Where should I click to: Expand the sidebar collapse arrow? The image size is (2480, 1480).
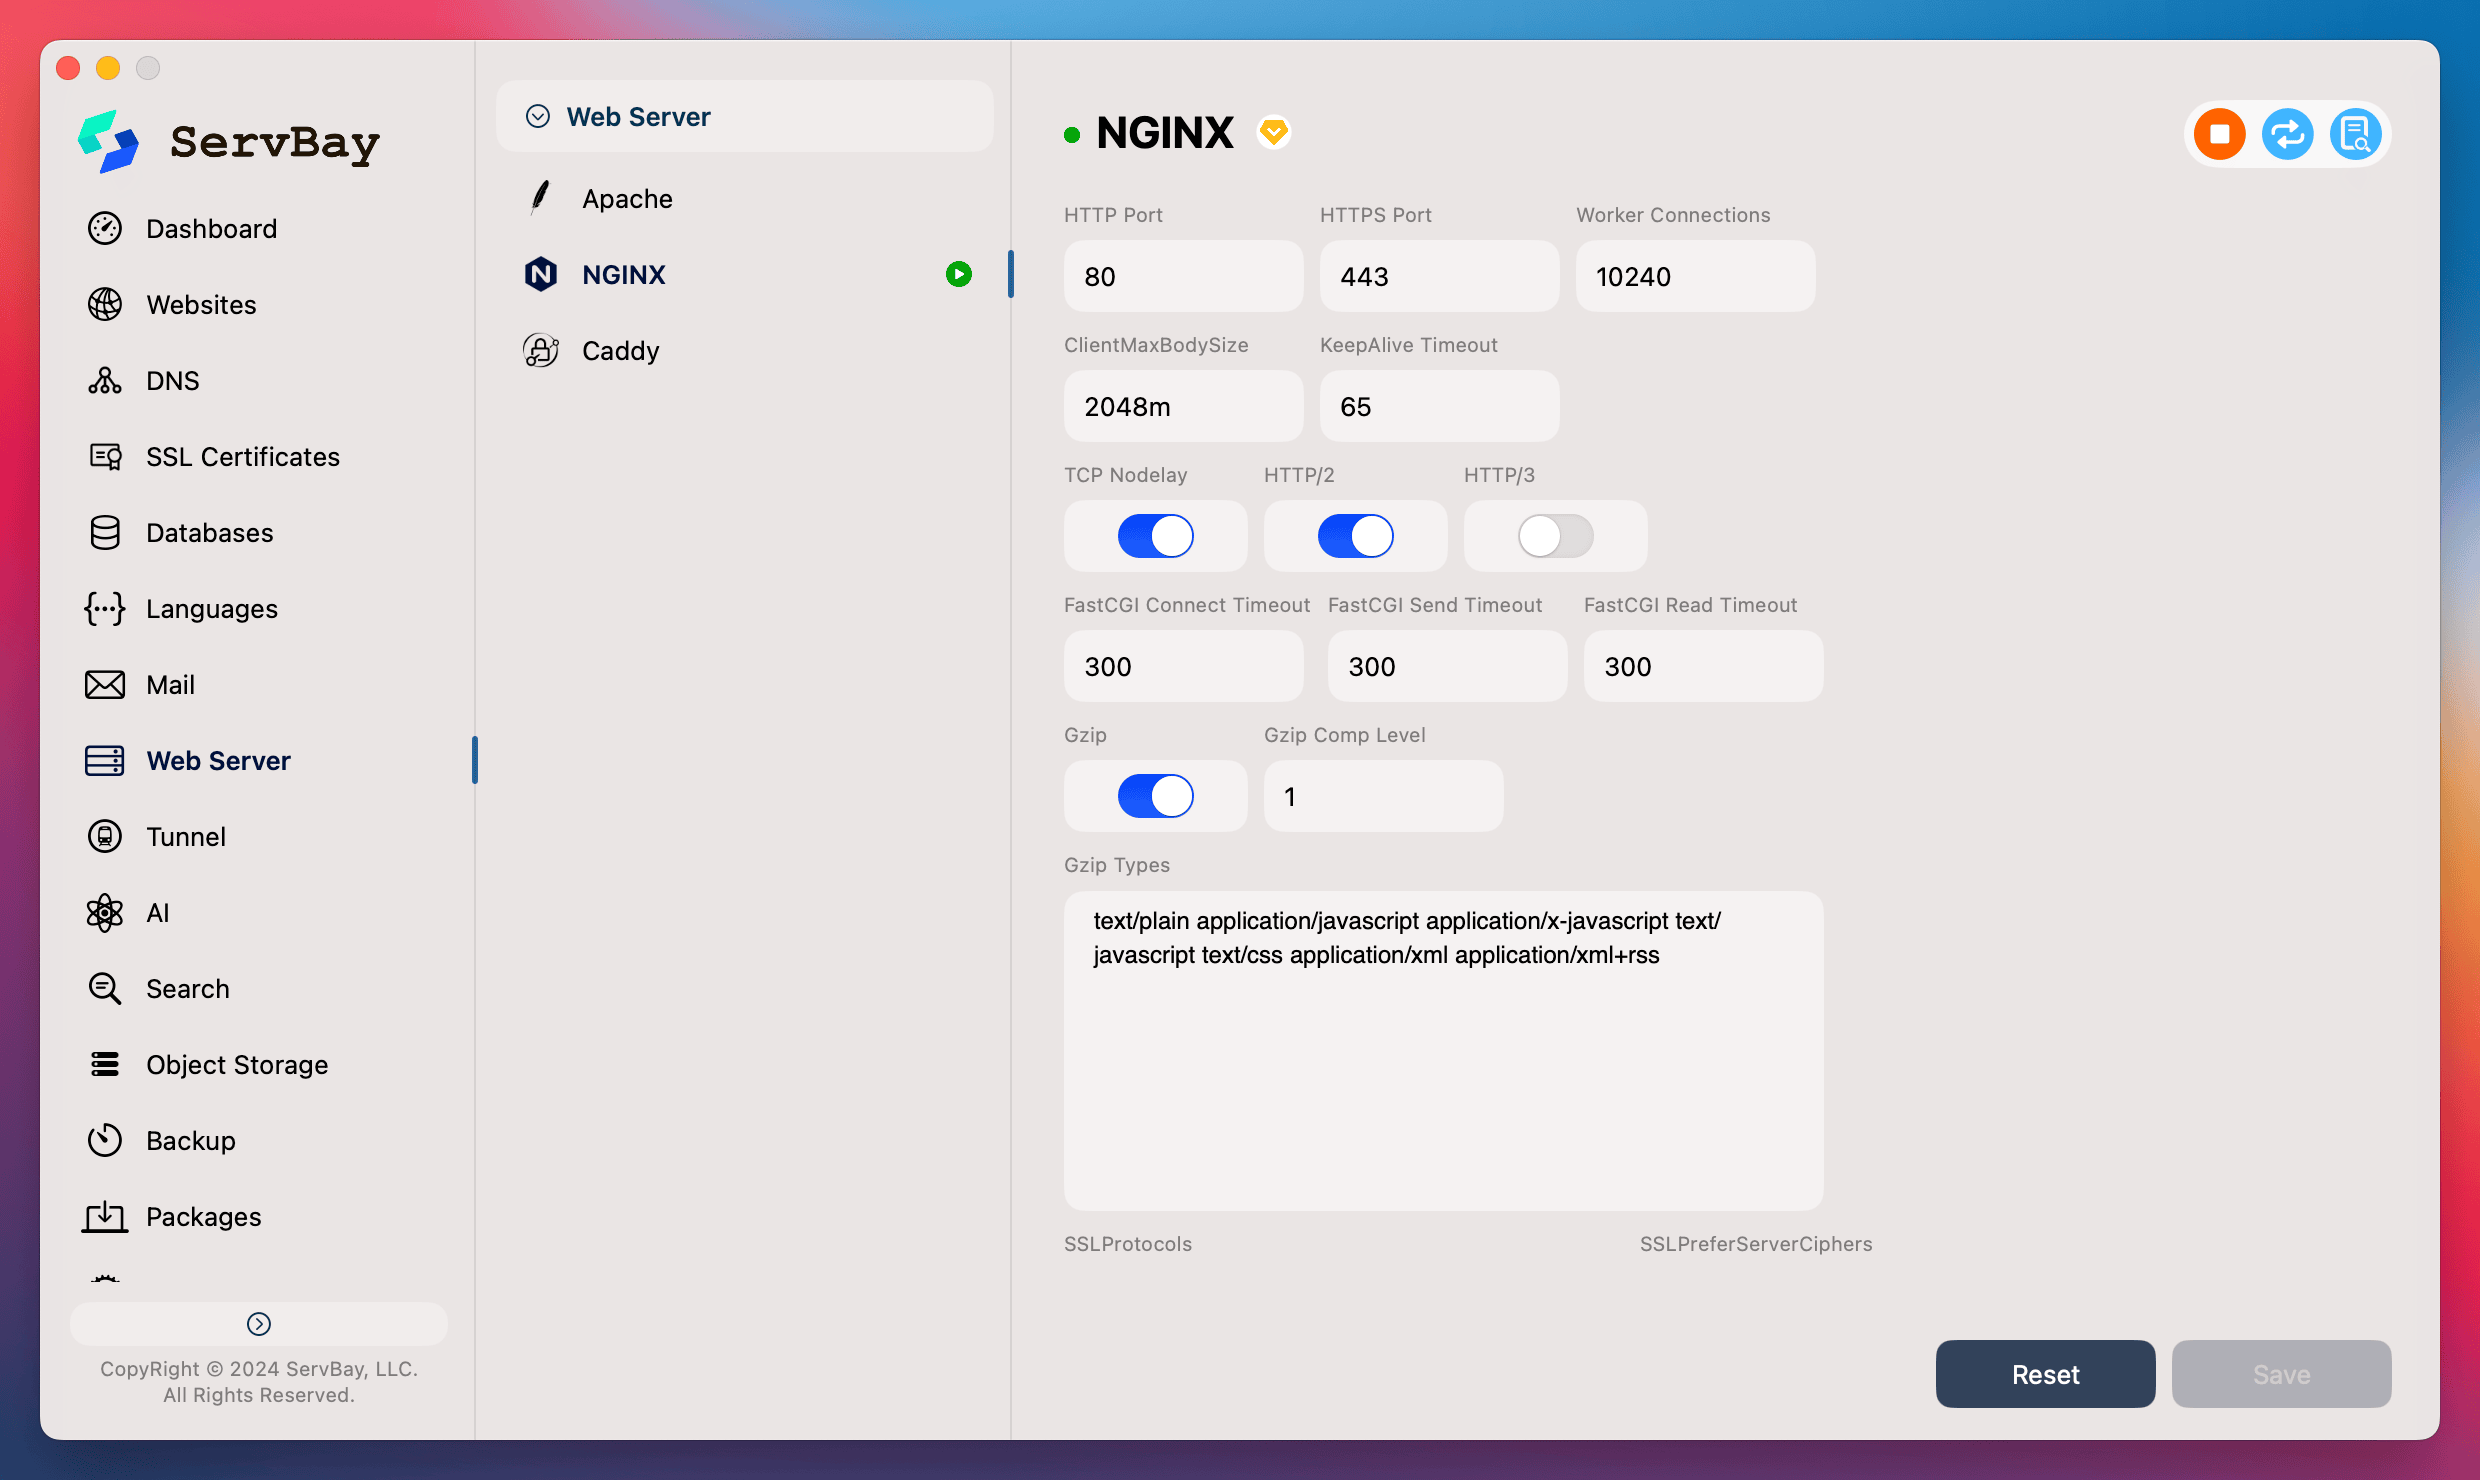259,1324
